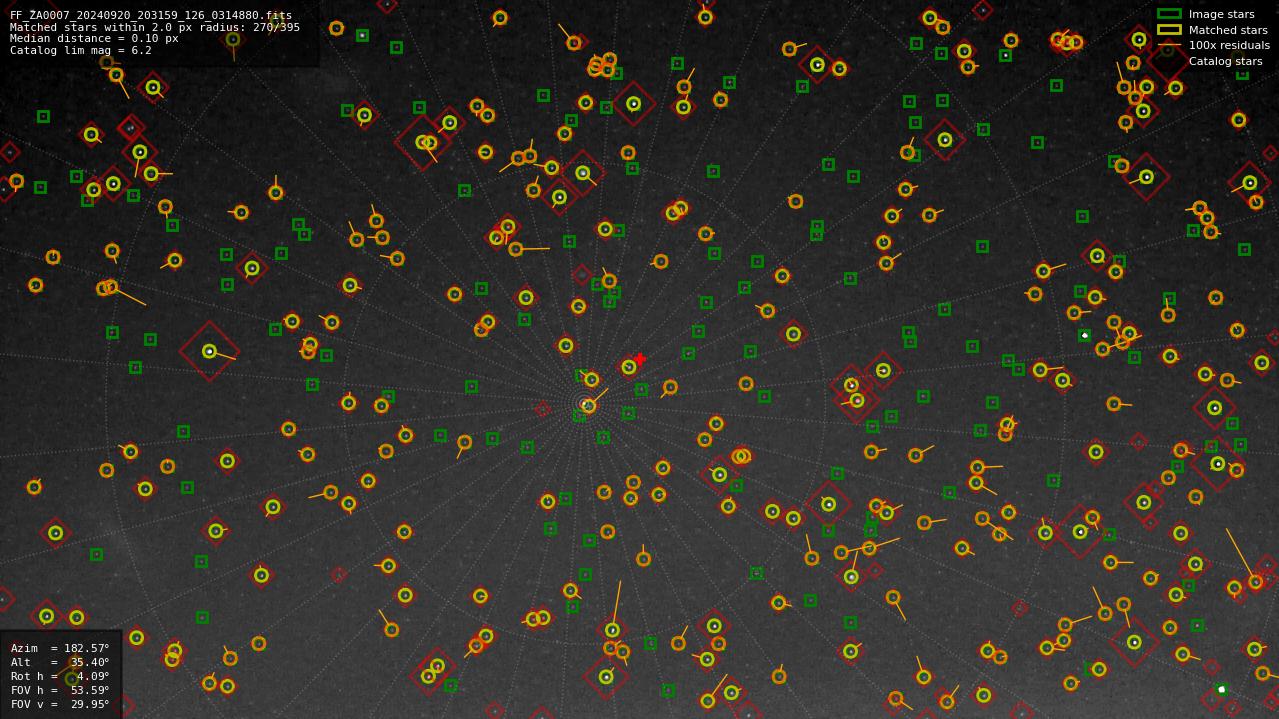Image resolution: width=1279 pixels, height=719 pixels.
Task: Click the 'FOV v = 29.95°' value
Action: point(60,704)
